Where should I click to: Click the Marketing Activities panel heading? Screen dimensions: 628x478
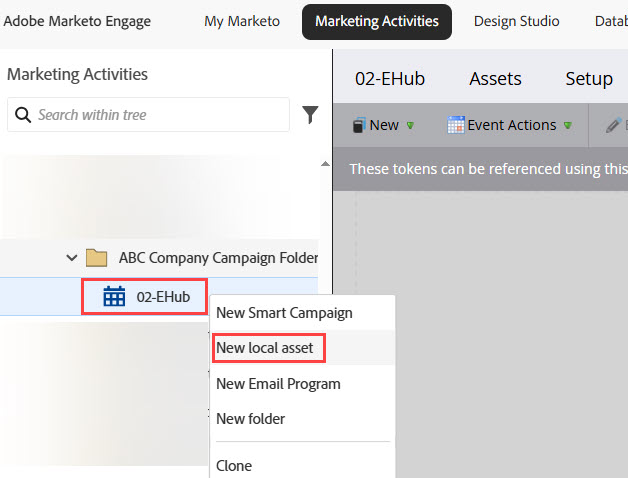77,74
